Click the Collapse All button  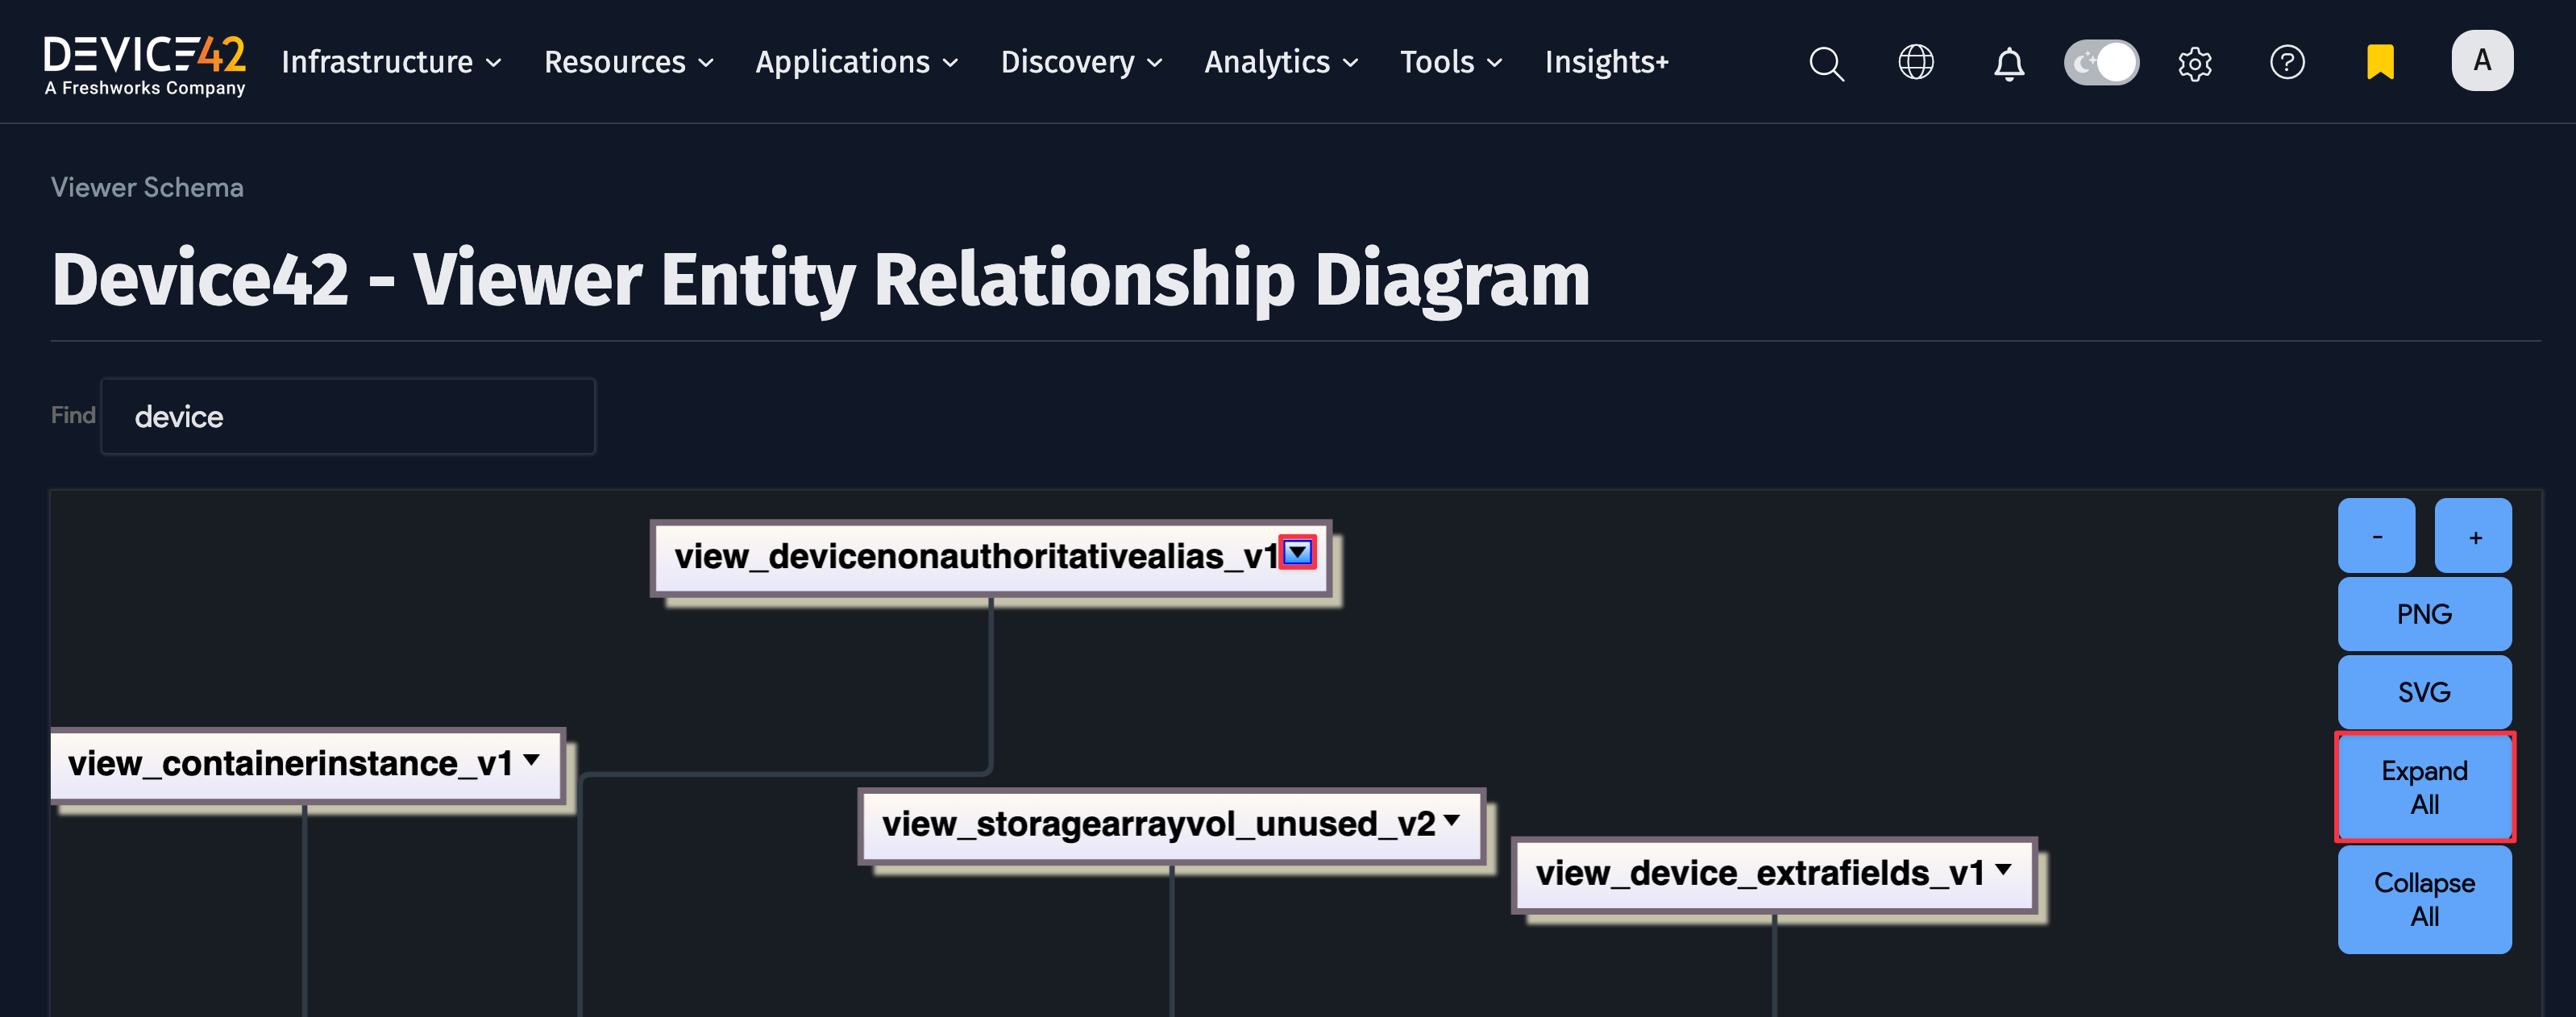click(2424, 899)
